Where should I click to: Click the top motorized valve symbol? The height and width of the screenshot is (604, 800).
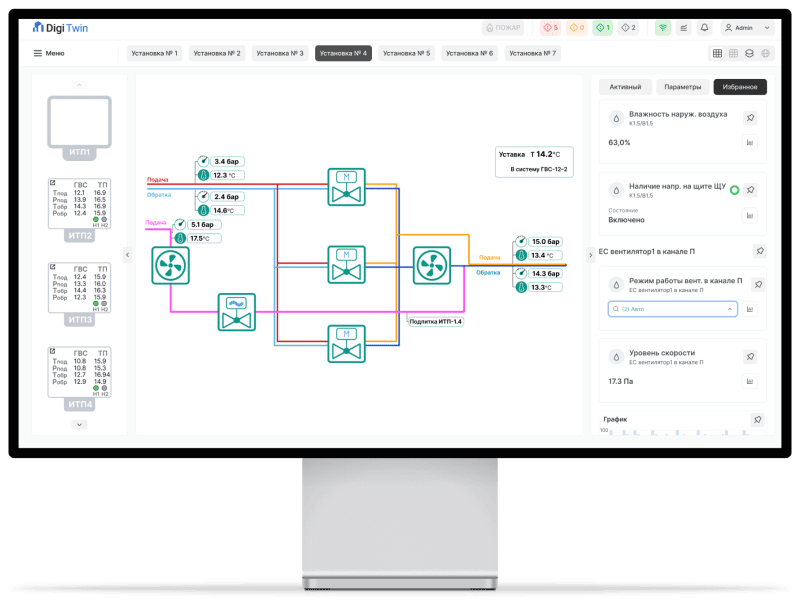(346, 186)
